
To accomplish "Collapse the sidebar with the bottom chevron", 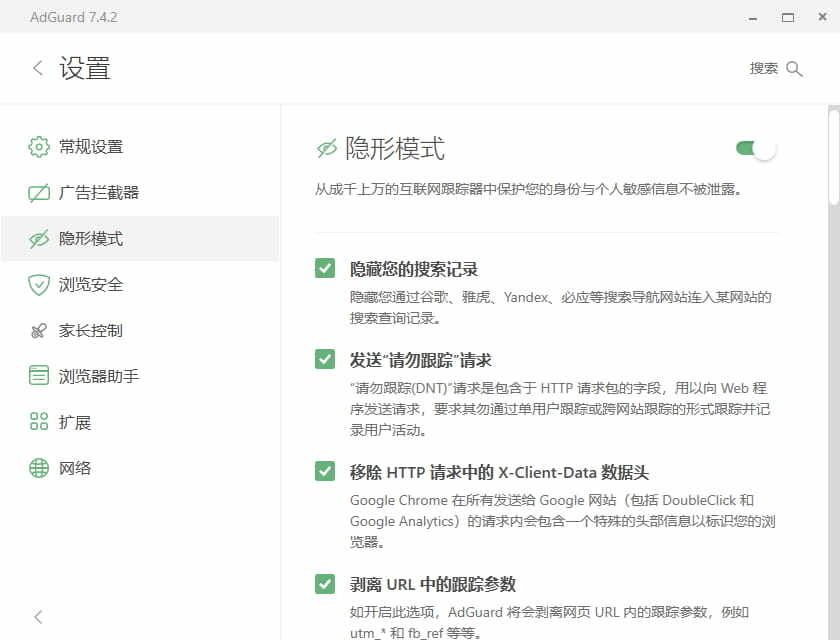I will coord(38,617).
